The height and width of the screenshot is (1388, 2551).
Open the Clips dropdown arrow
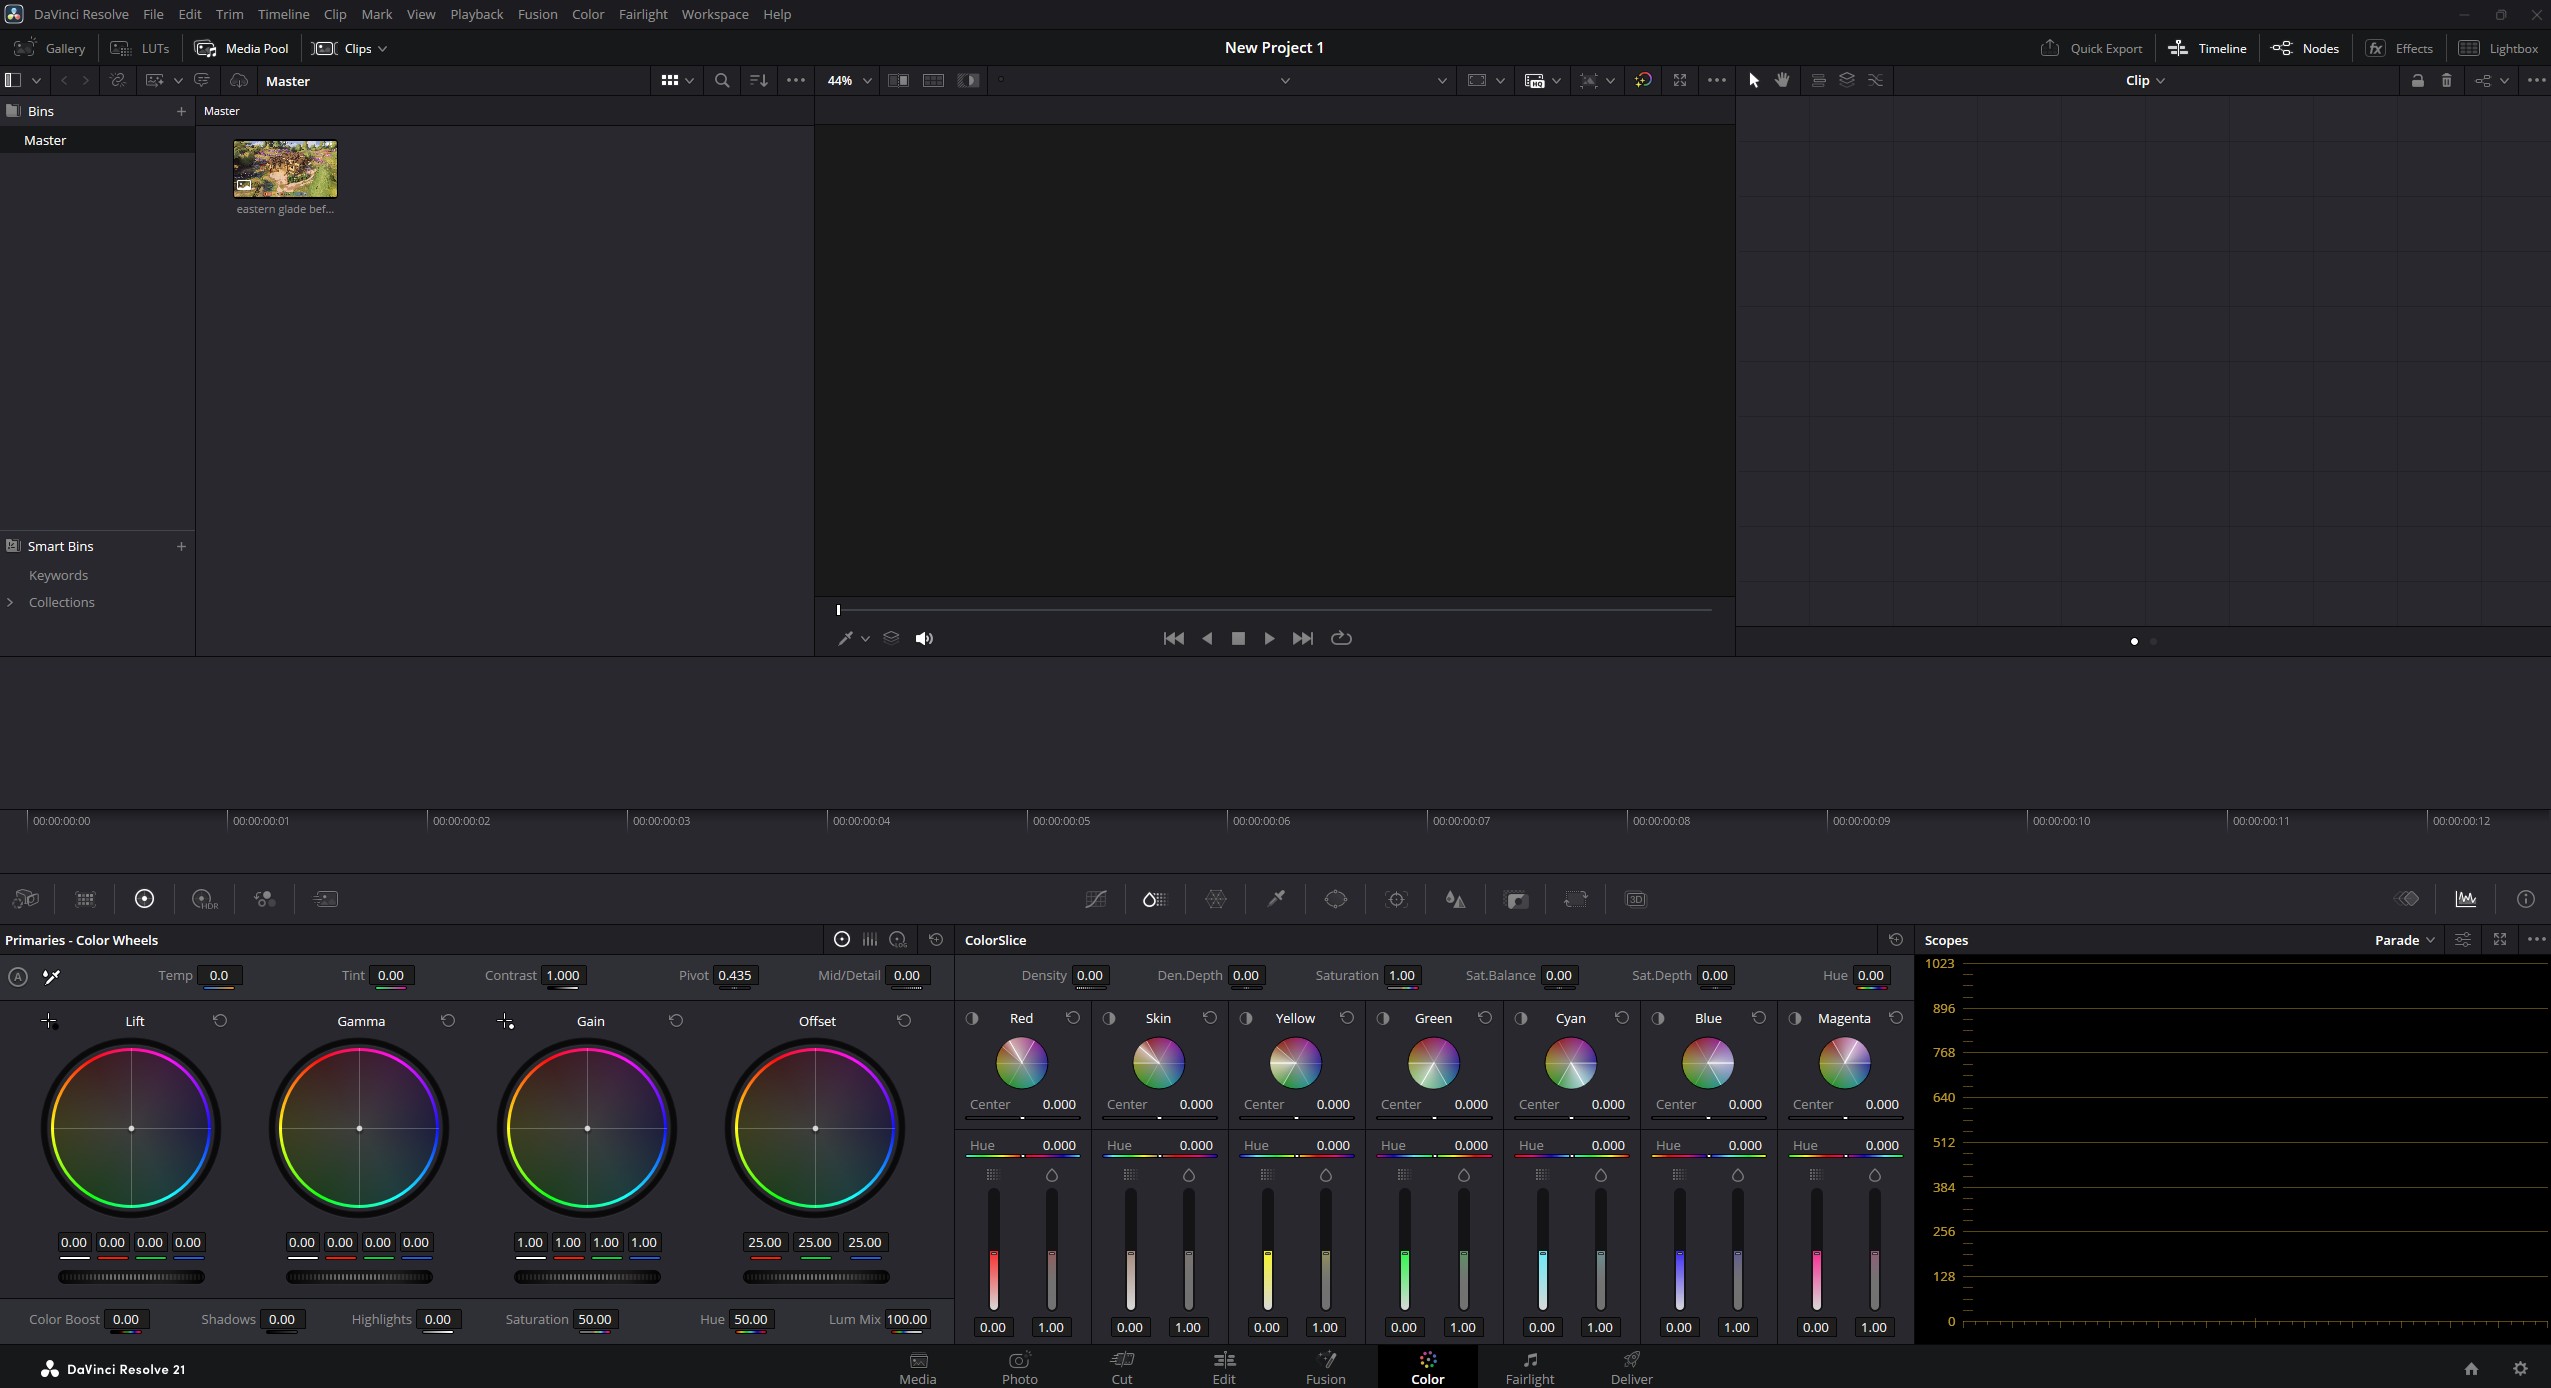382,48
